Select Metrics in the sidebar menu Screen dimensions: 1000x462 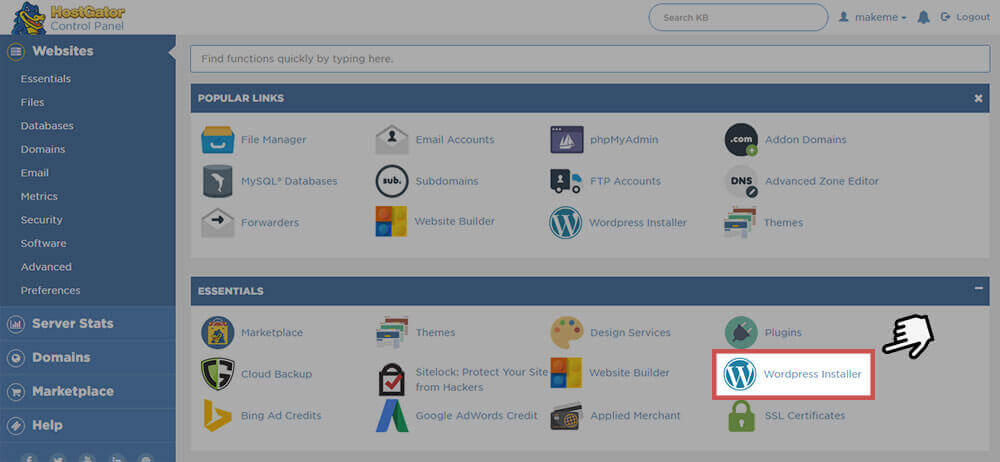(x=39, y=197)
